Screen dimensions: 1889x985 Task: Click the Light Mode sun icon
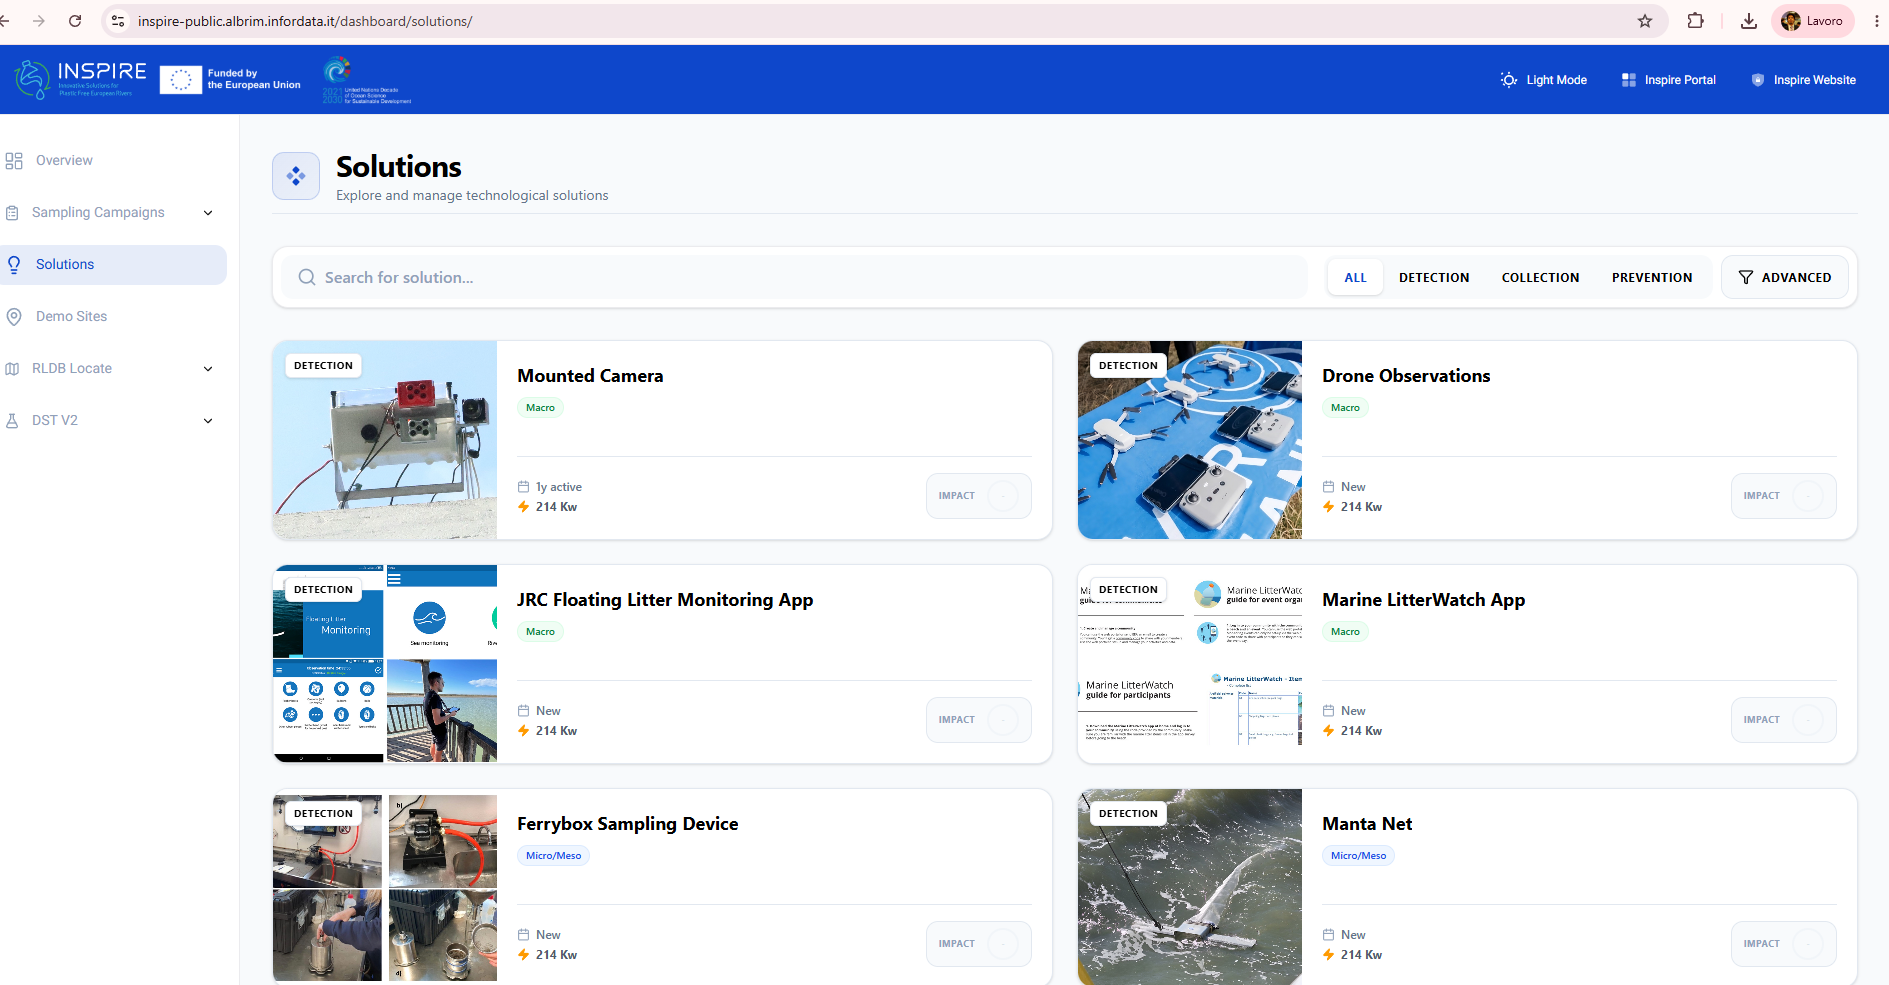coord(1508,80)
